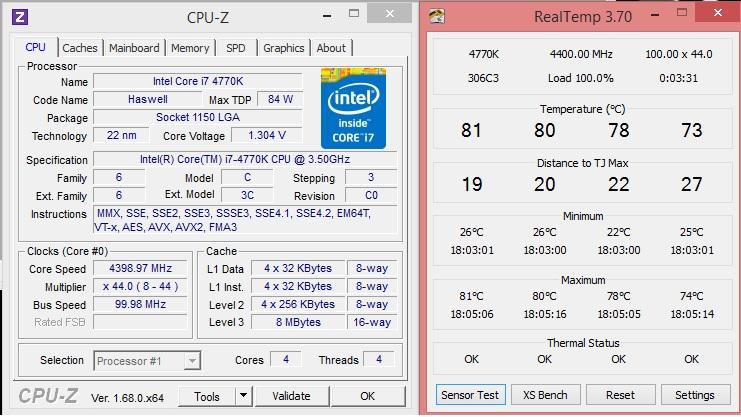Click the Level 2 cache value 4 x 256 KBytes
This screenshot has height=417, width=741.
pyautogui.click(x=298, y=304)
